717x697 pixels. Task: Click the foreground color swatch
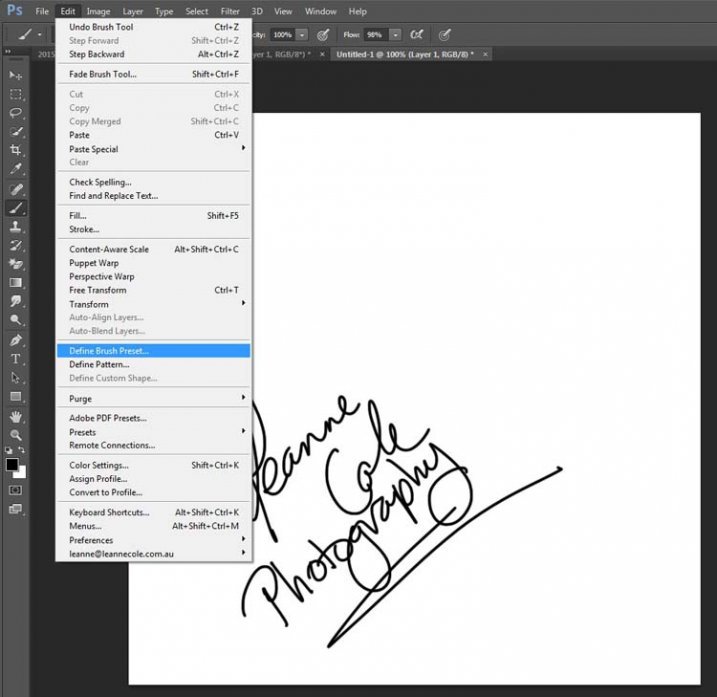[12, 465]
